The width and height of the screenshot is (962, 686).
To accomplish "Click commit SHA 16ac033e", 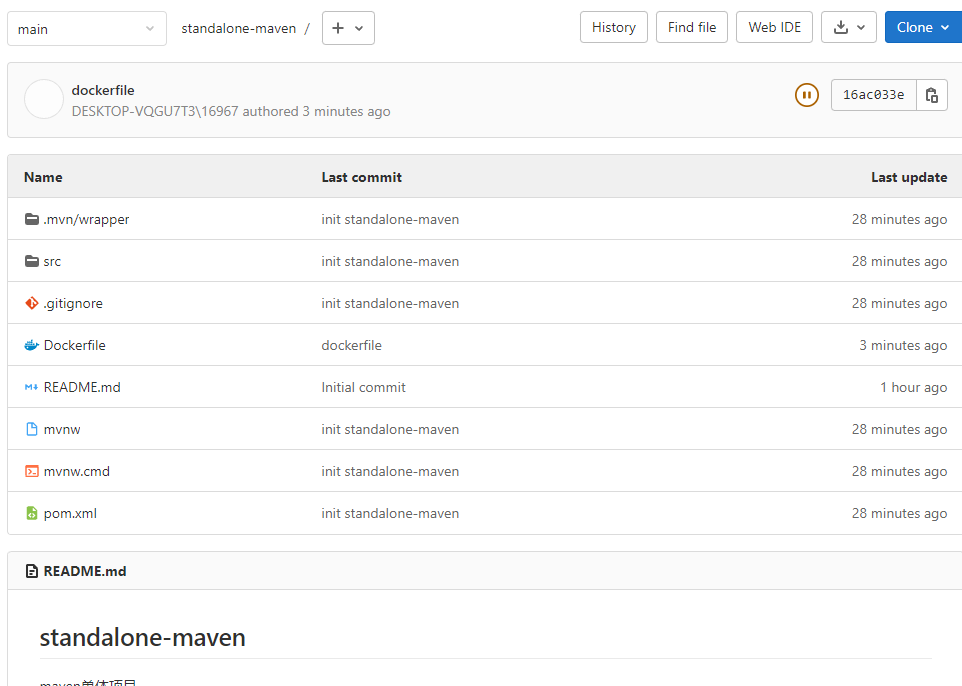I will click(874, 95).
